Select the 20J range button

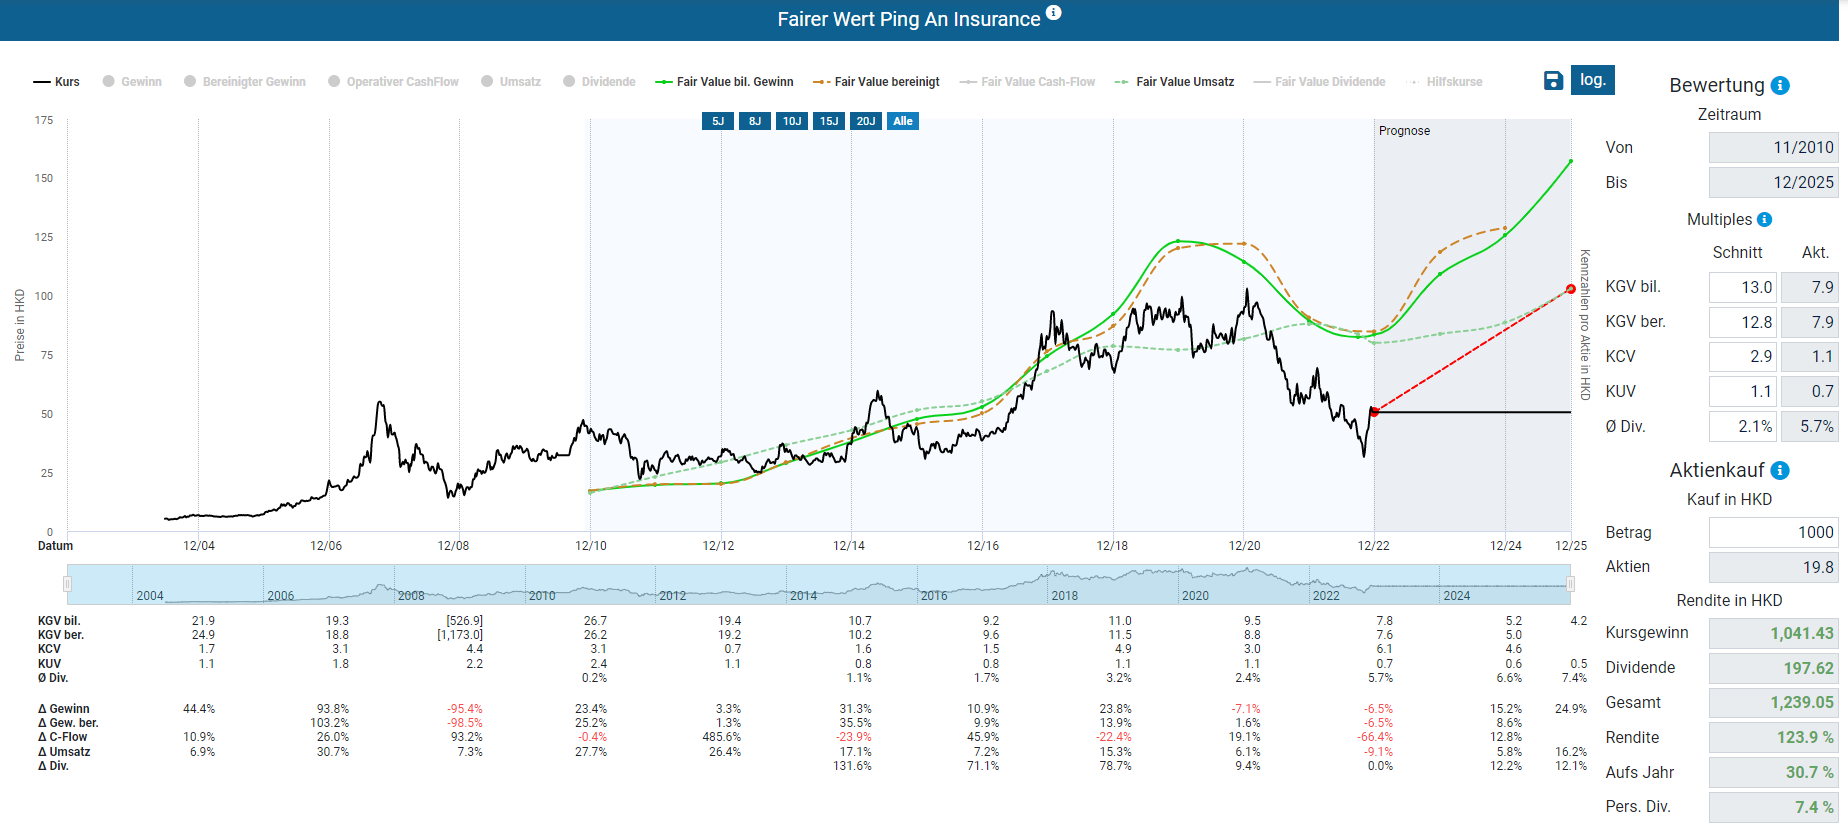(866, 121)
